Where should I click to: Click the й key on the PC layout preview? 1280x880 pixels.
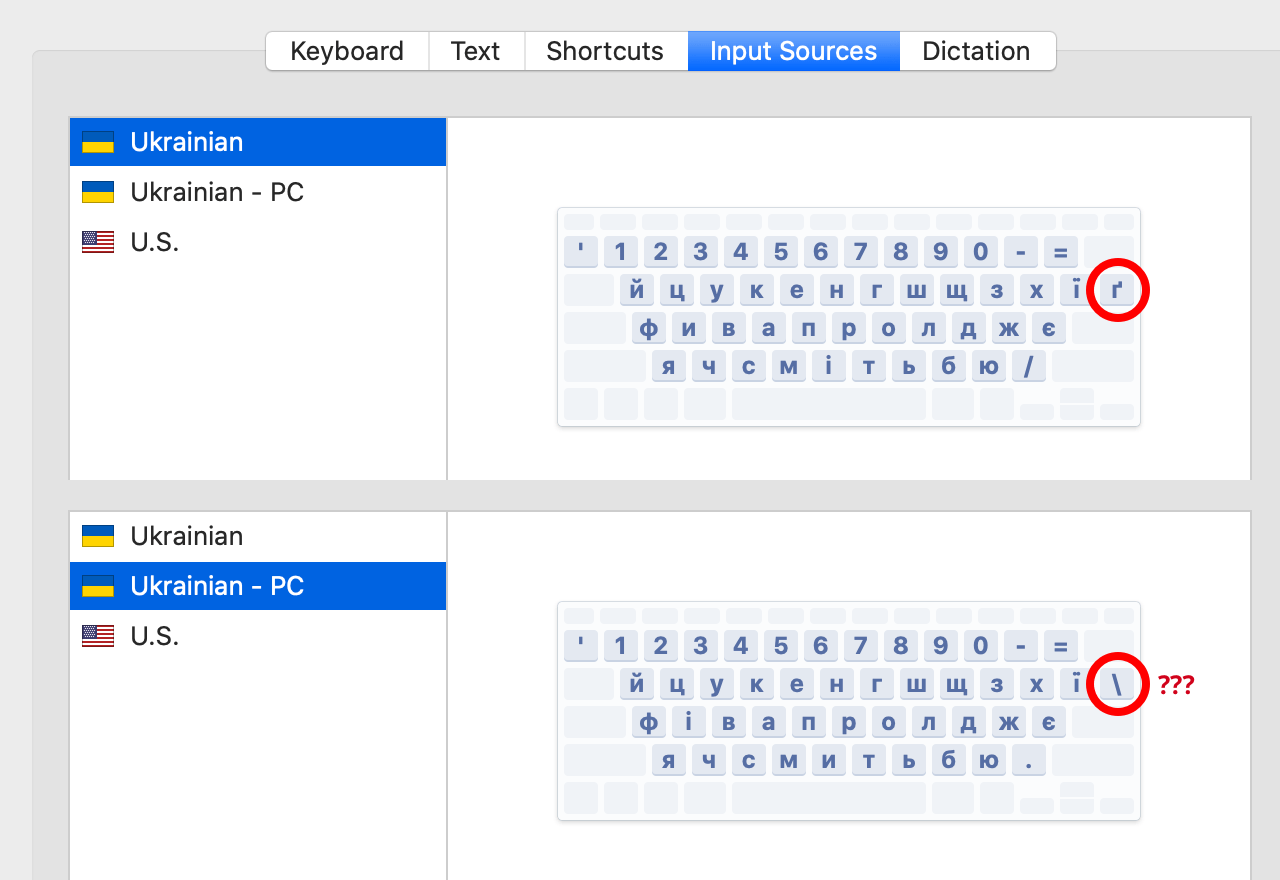(638, 684)
